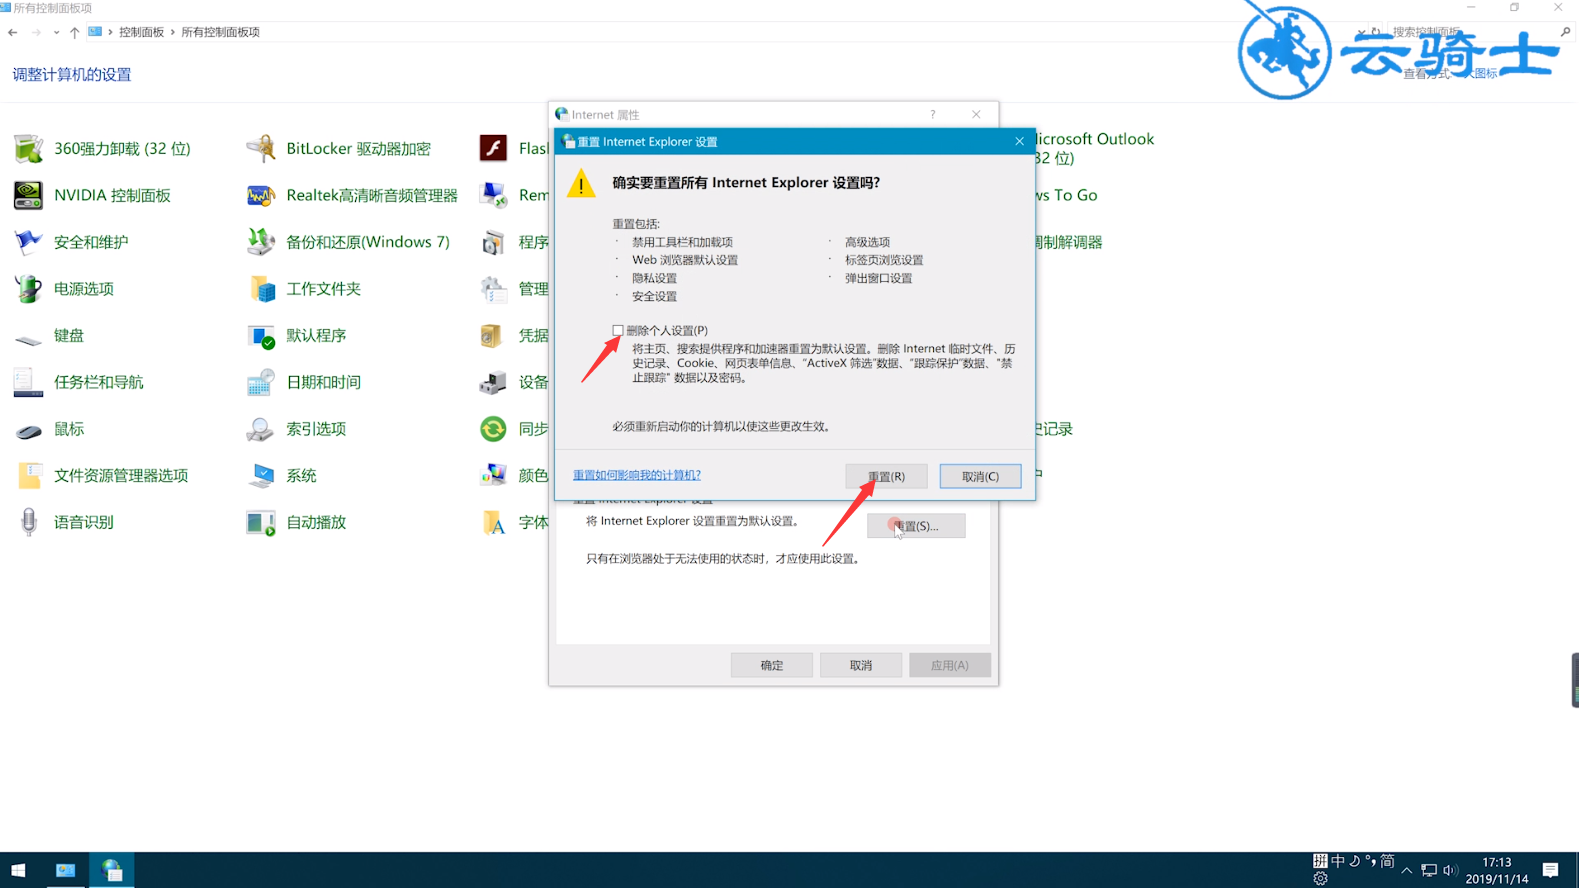Open the Realtek高清晰音频管理器 icon
Screen dimensions: 1579x888
261,195
